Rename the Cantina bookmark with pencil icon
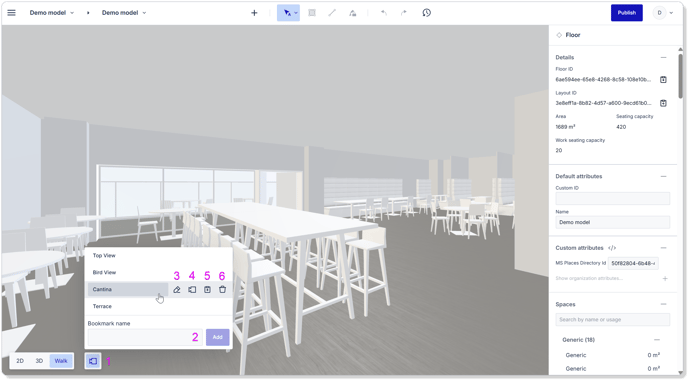The height and width of the screenshot is (380, 688). click(x=177, y=290)
